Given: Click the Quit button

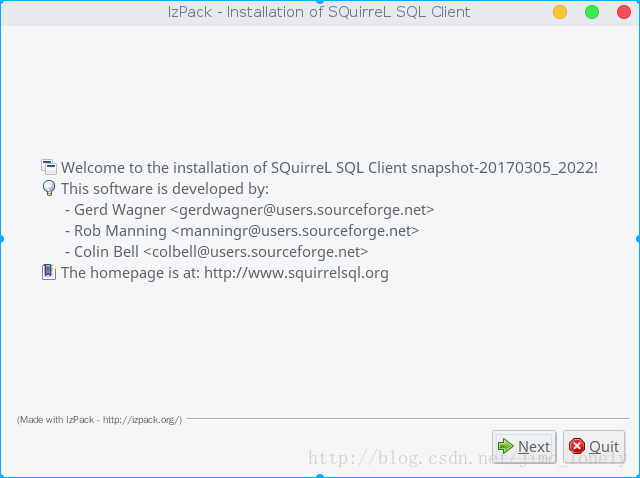Looking at the screenshot, I should 594,446.
